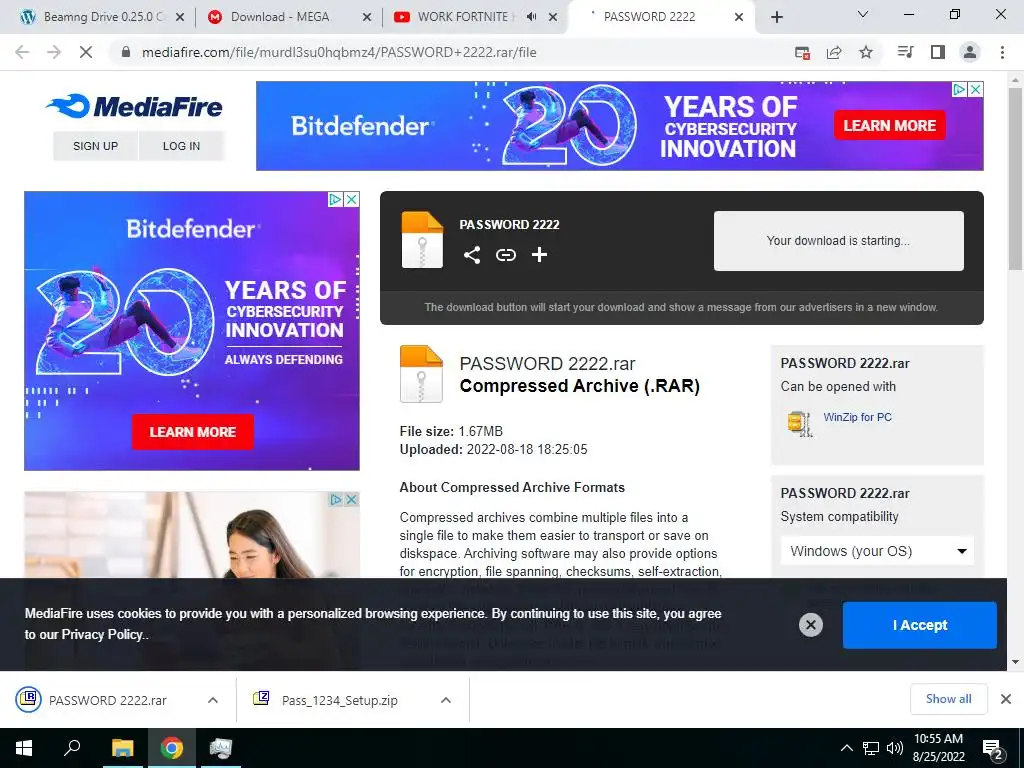This screenshot has height=768, width=1024.
Task: Switch to Beamng Drive 0.25.0 tab
Action: pyautogui.click(x=103, y=17)
